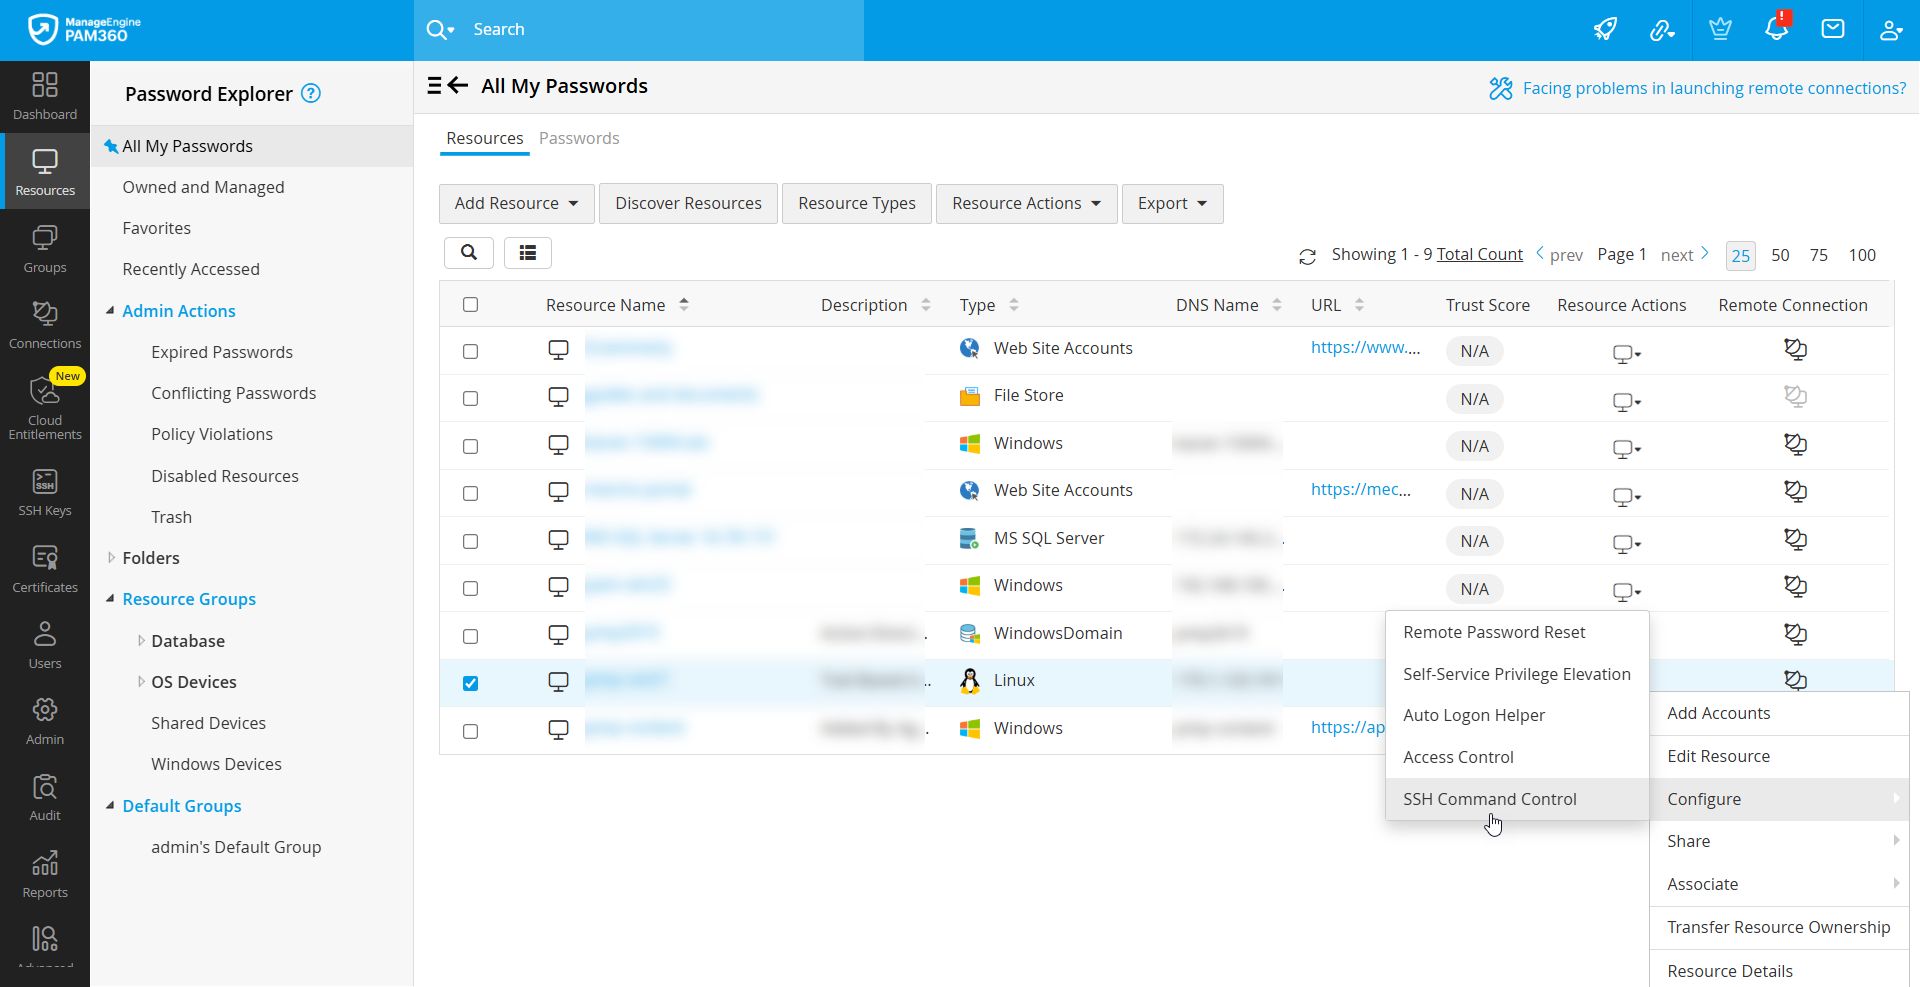This screenshot has width=1920, height=987.
Task: Choose SSH Command Control from the submenu
Action: click(1489, 799)
